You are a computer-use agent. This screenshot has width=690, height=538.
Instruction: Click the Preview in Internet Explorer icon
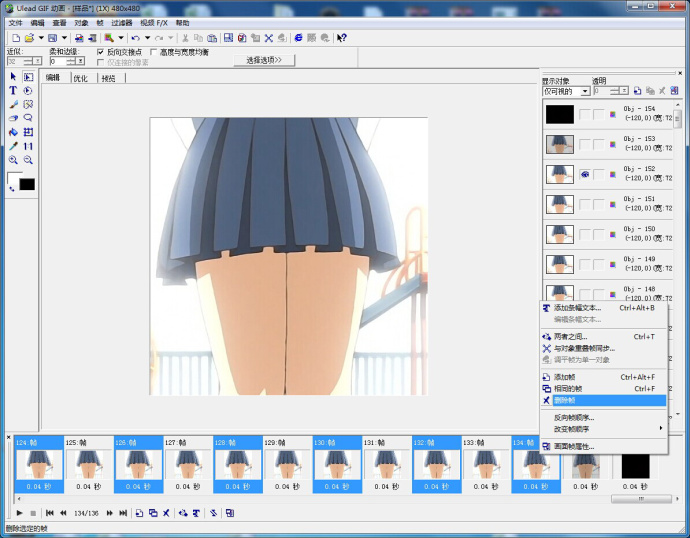pos(298,38)
